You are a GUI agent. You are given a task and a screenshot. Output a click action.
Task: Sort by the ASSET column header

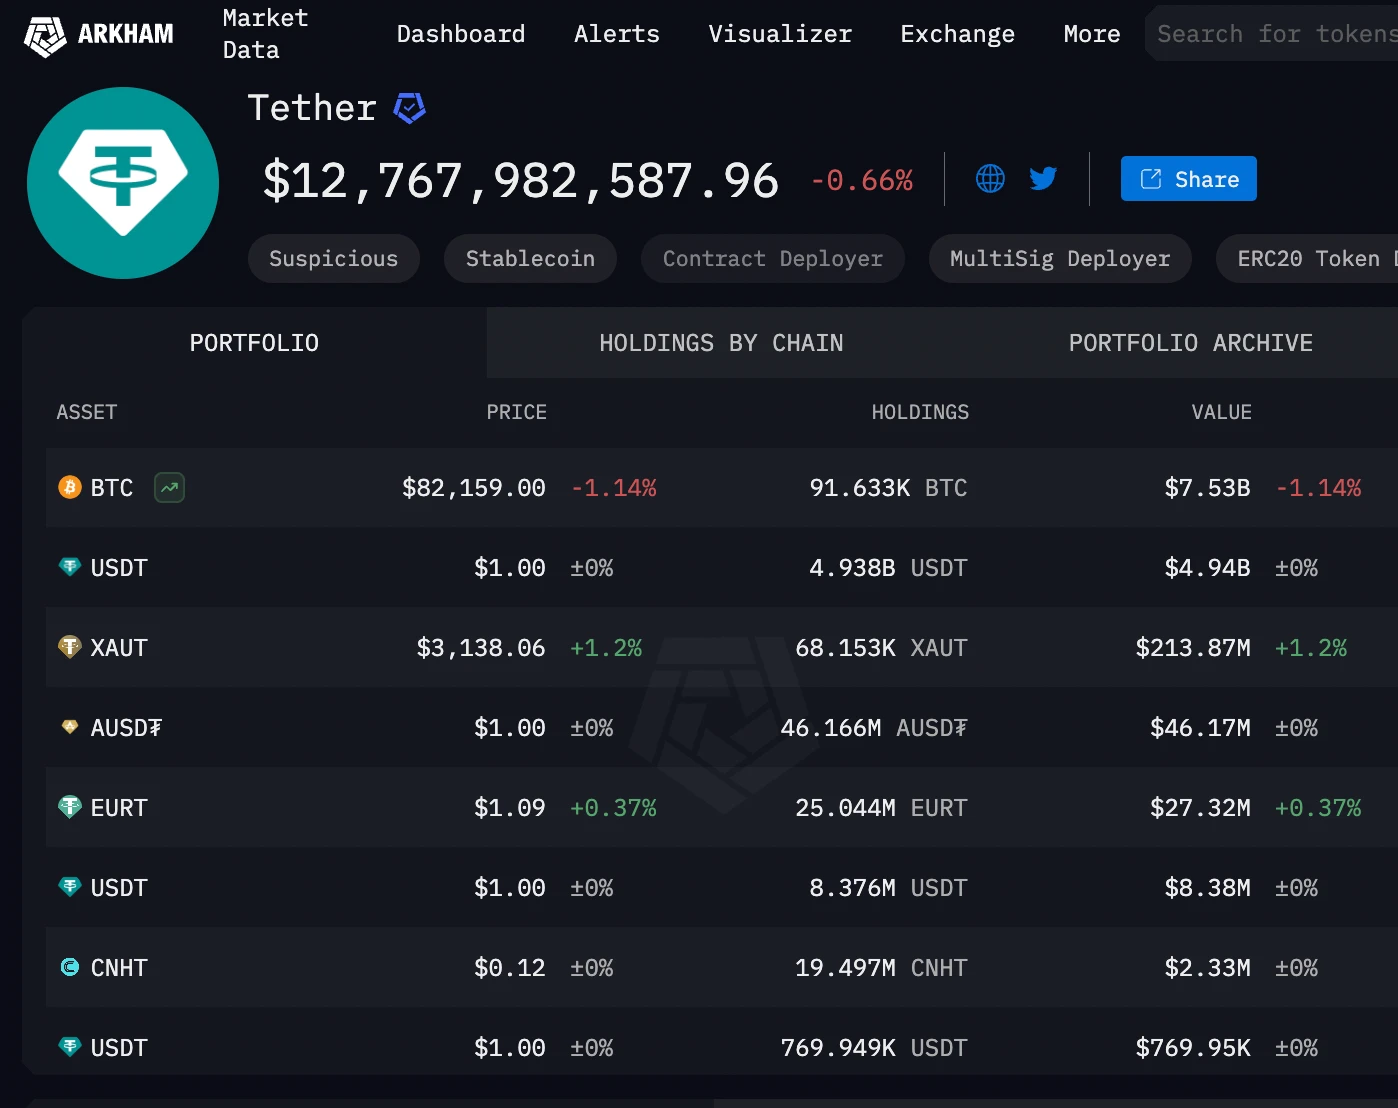tap(87, 412)
